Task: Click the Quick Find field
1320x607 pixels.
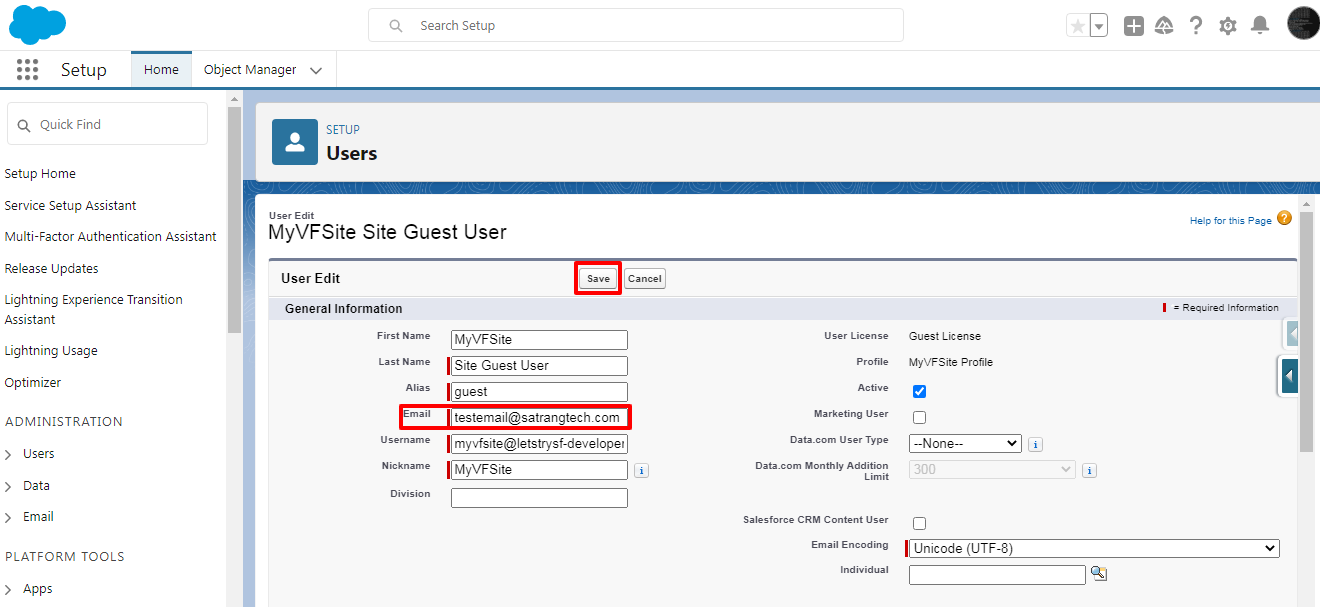Action: (x=107, y=124)
